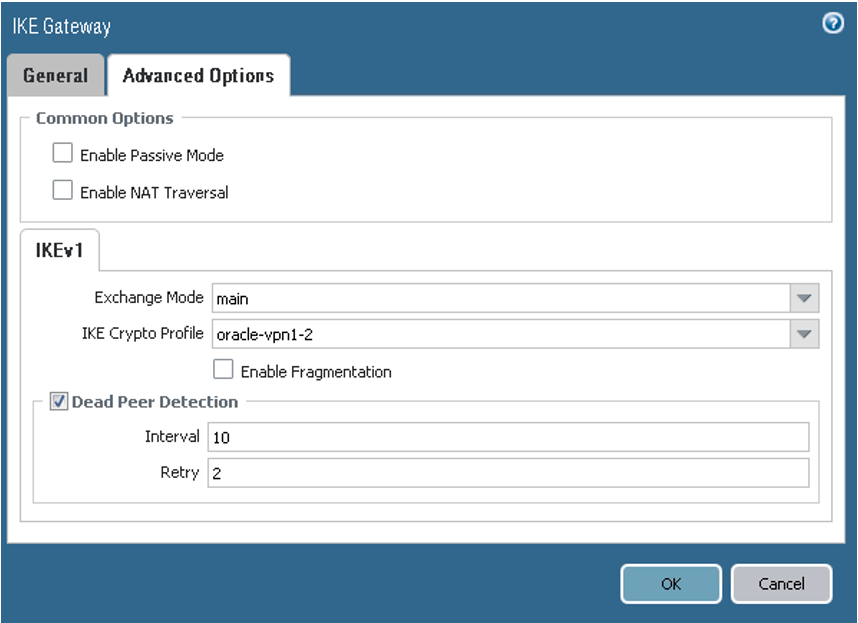The height and width of the screenshot is (623, 858).
Task: Enable Passive Mode
Action: pos(62,152)
